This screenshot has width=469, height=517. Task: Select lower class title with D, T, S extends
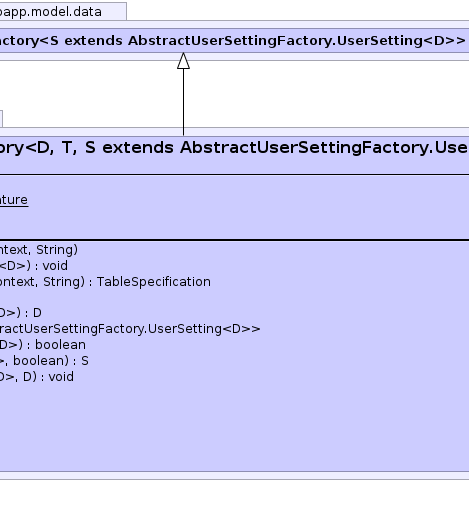(x=234, y=148)
